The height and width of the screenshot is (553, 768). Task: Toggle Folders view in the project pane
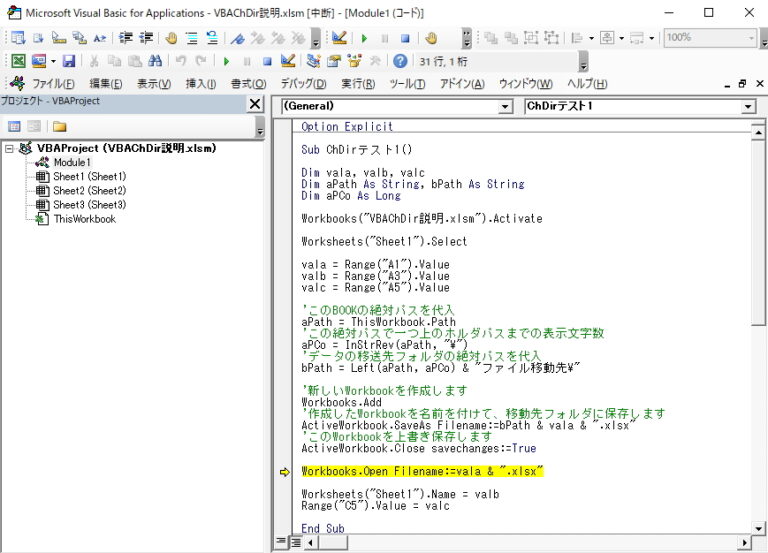click(x=59, y=127)
